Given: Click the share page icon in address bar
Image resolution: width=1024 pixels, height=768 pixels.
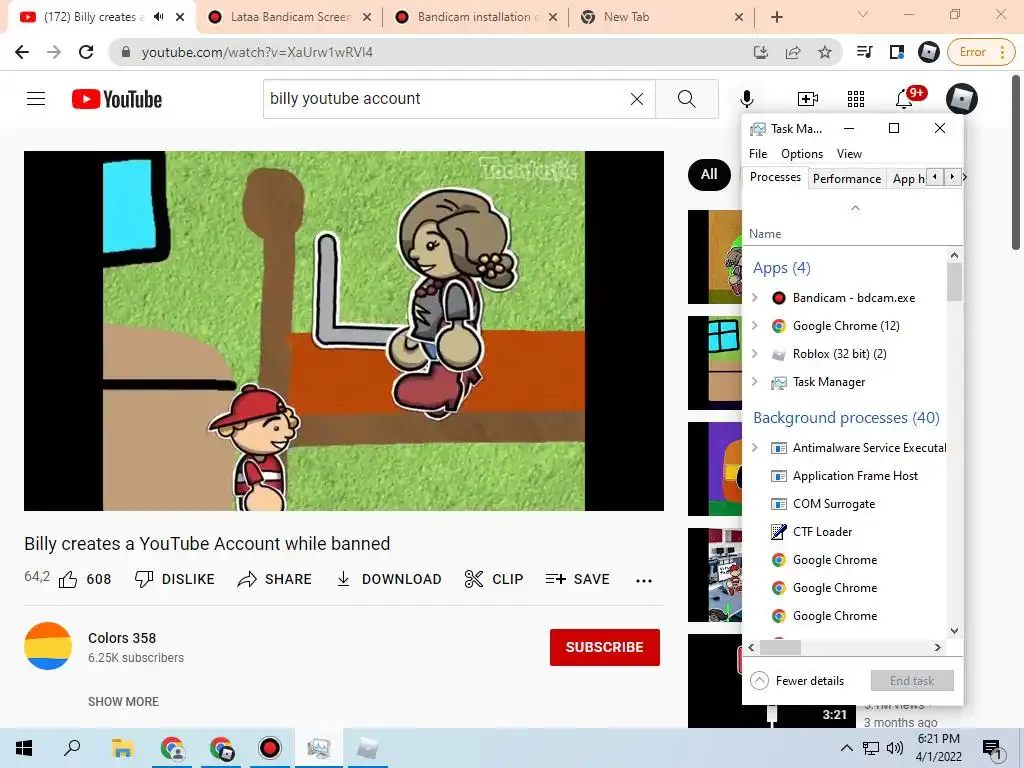Looking at the screenshot, I should (x=793, y=52).
